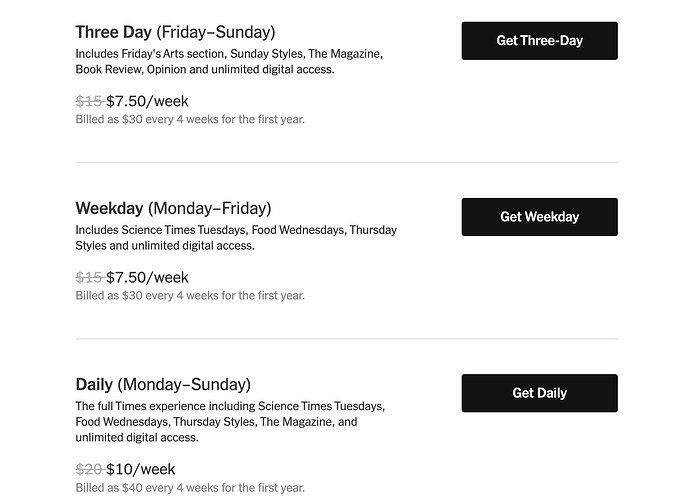Click the crossed-out $15 under Weekday
The width and height of the screenshot is (676, 500).
click(x=89, y=277)
